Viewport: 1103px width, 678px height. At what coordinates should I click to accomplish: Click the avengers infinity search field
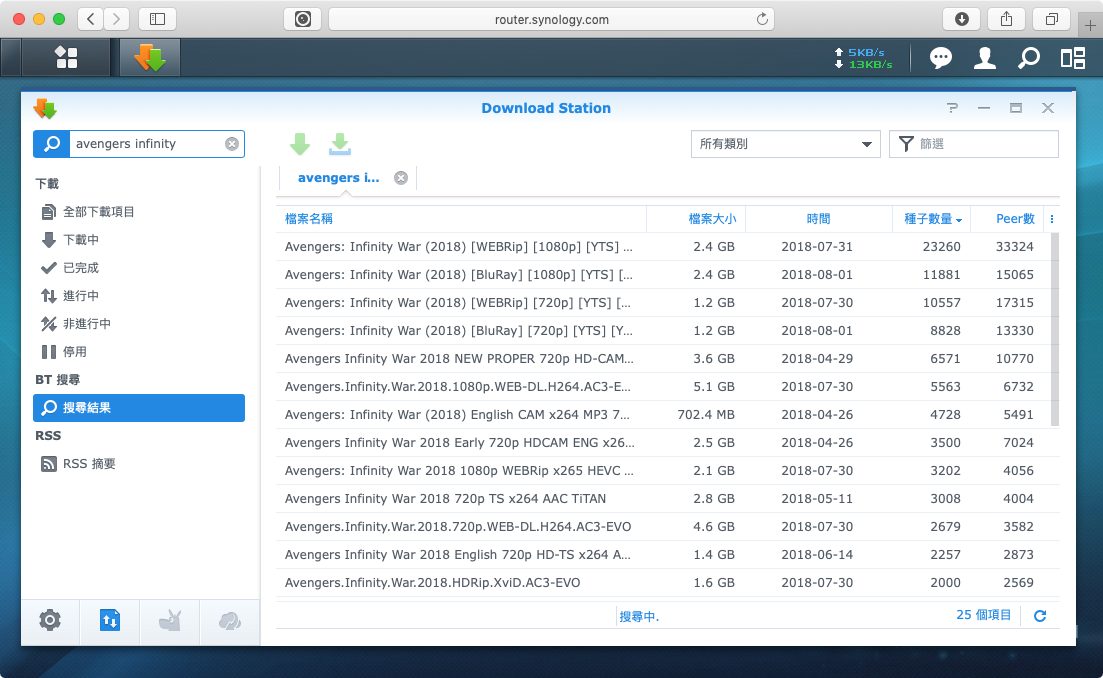tap(148, 143)
